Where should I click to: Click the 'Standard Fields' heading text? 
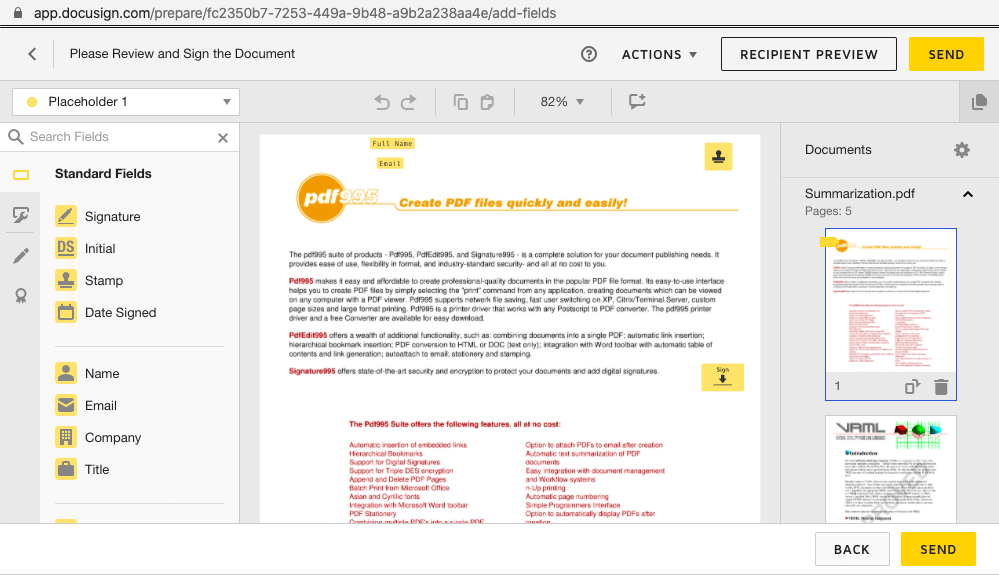(103, 174)
